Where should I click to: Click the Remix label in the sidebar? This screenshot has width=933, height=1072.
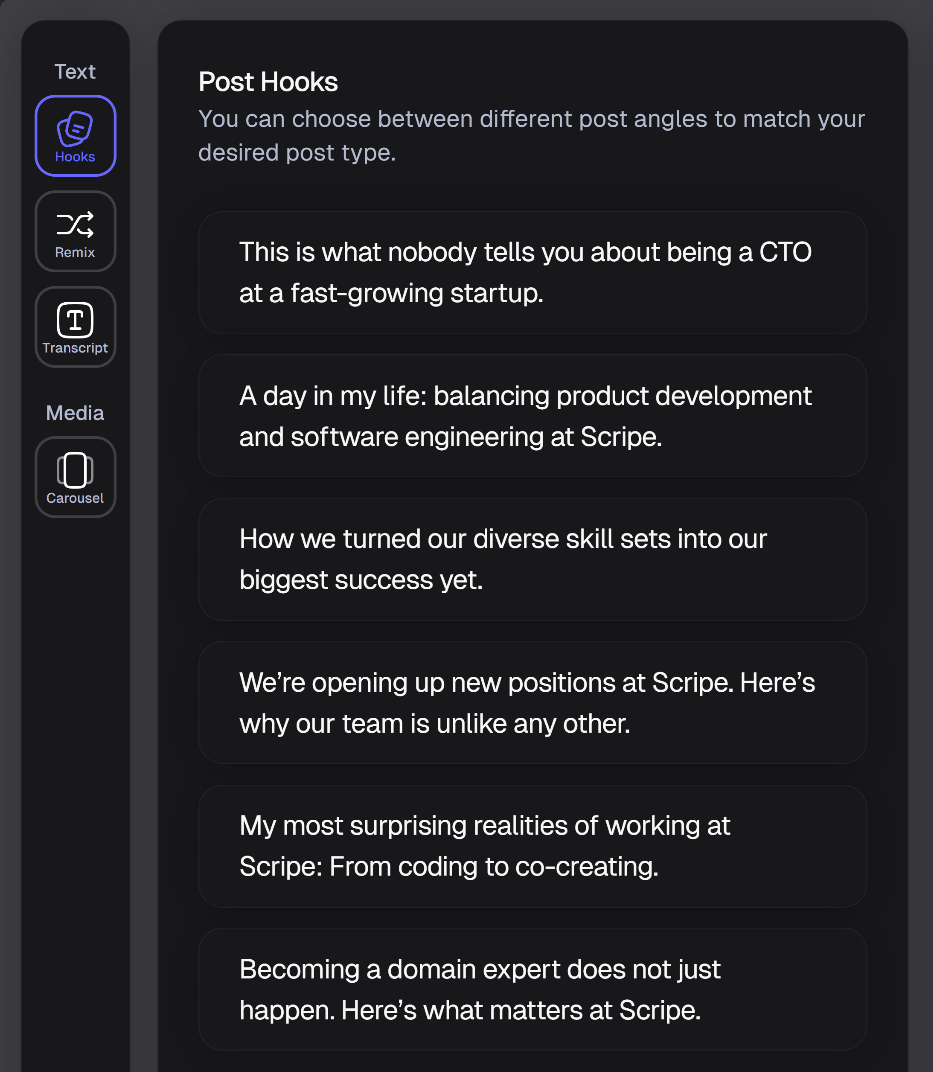click(75, 252)
